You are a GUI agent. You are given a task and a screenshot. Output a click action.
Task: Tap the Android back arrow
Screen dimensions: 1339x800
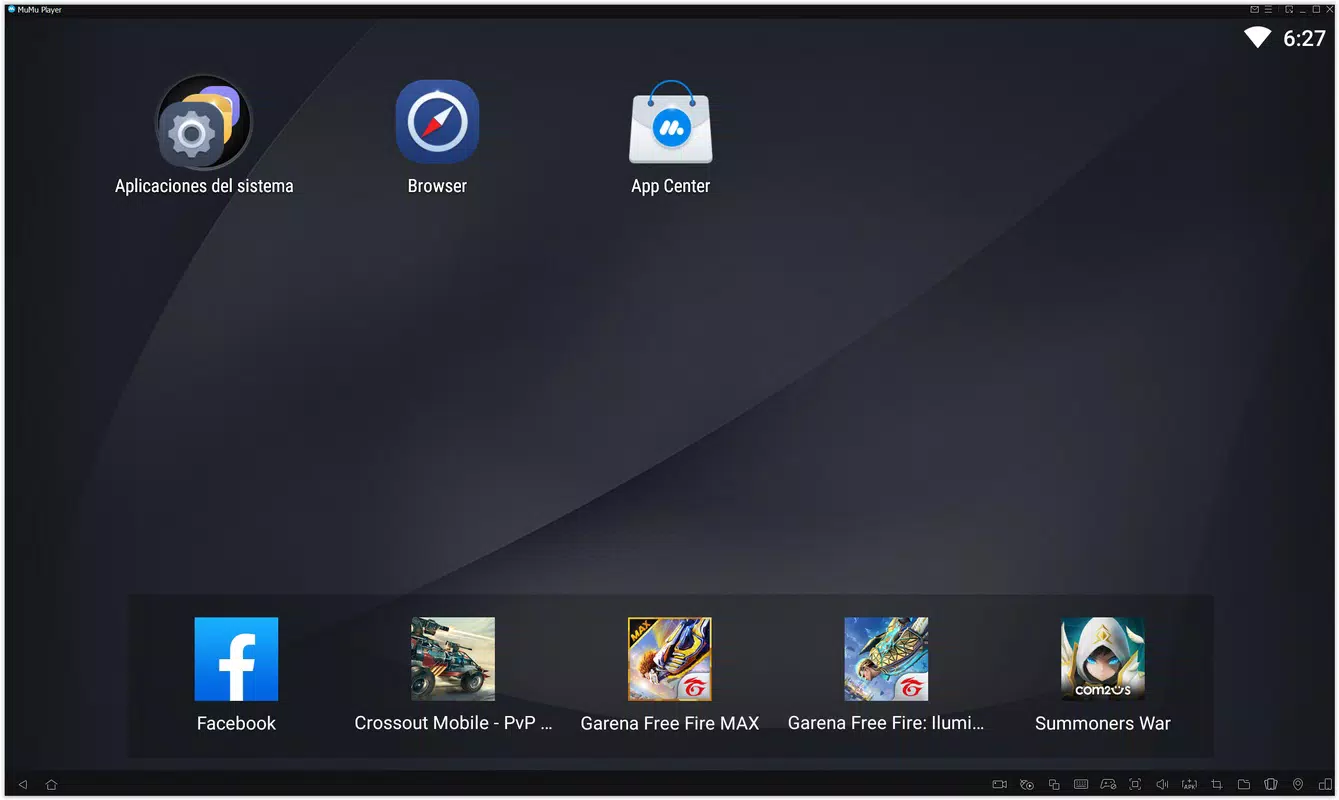coord(23,785)
